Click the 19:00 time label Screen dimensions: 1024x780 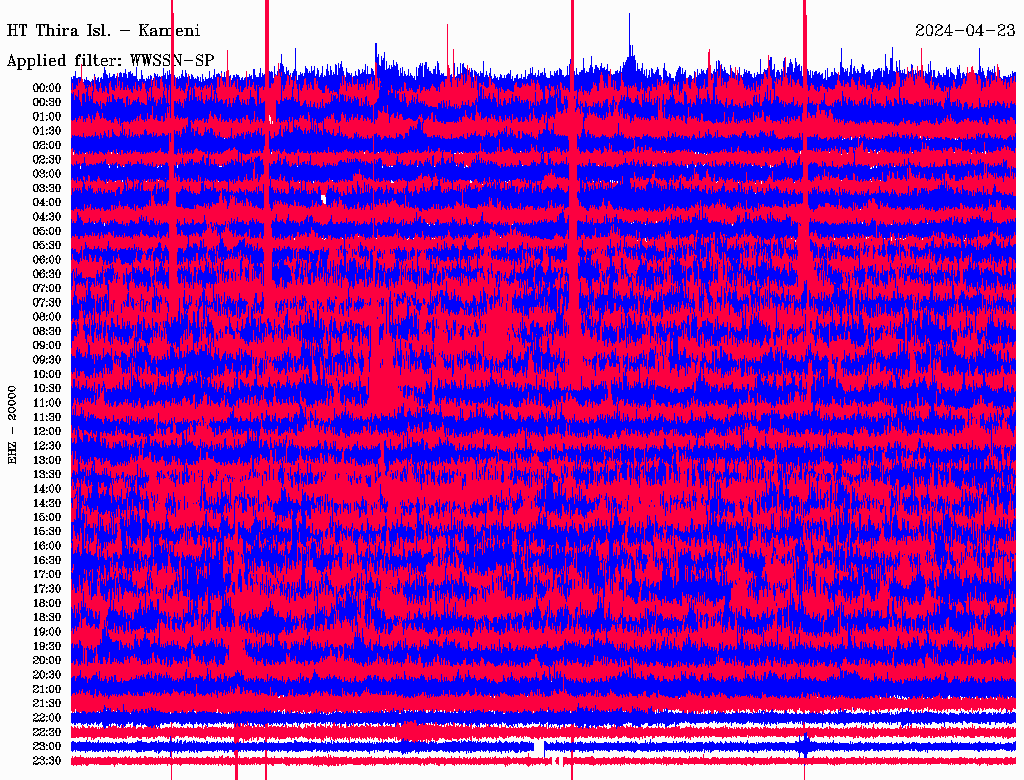[x=47, y=632]
